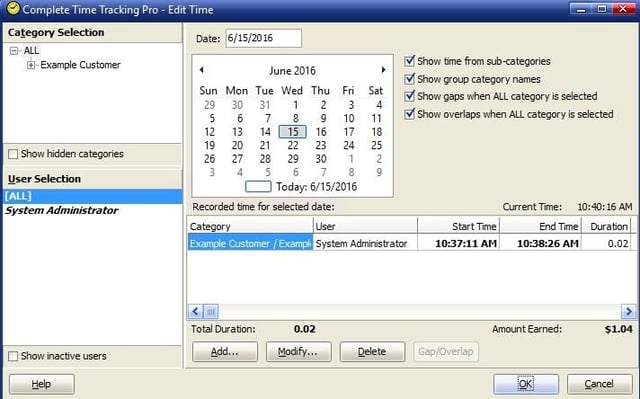This screenshot has height=399, width=640.
Task: Select June 22 in the calendar
Action: click(x=293, y=145)
